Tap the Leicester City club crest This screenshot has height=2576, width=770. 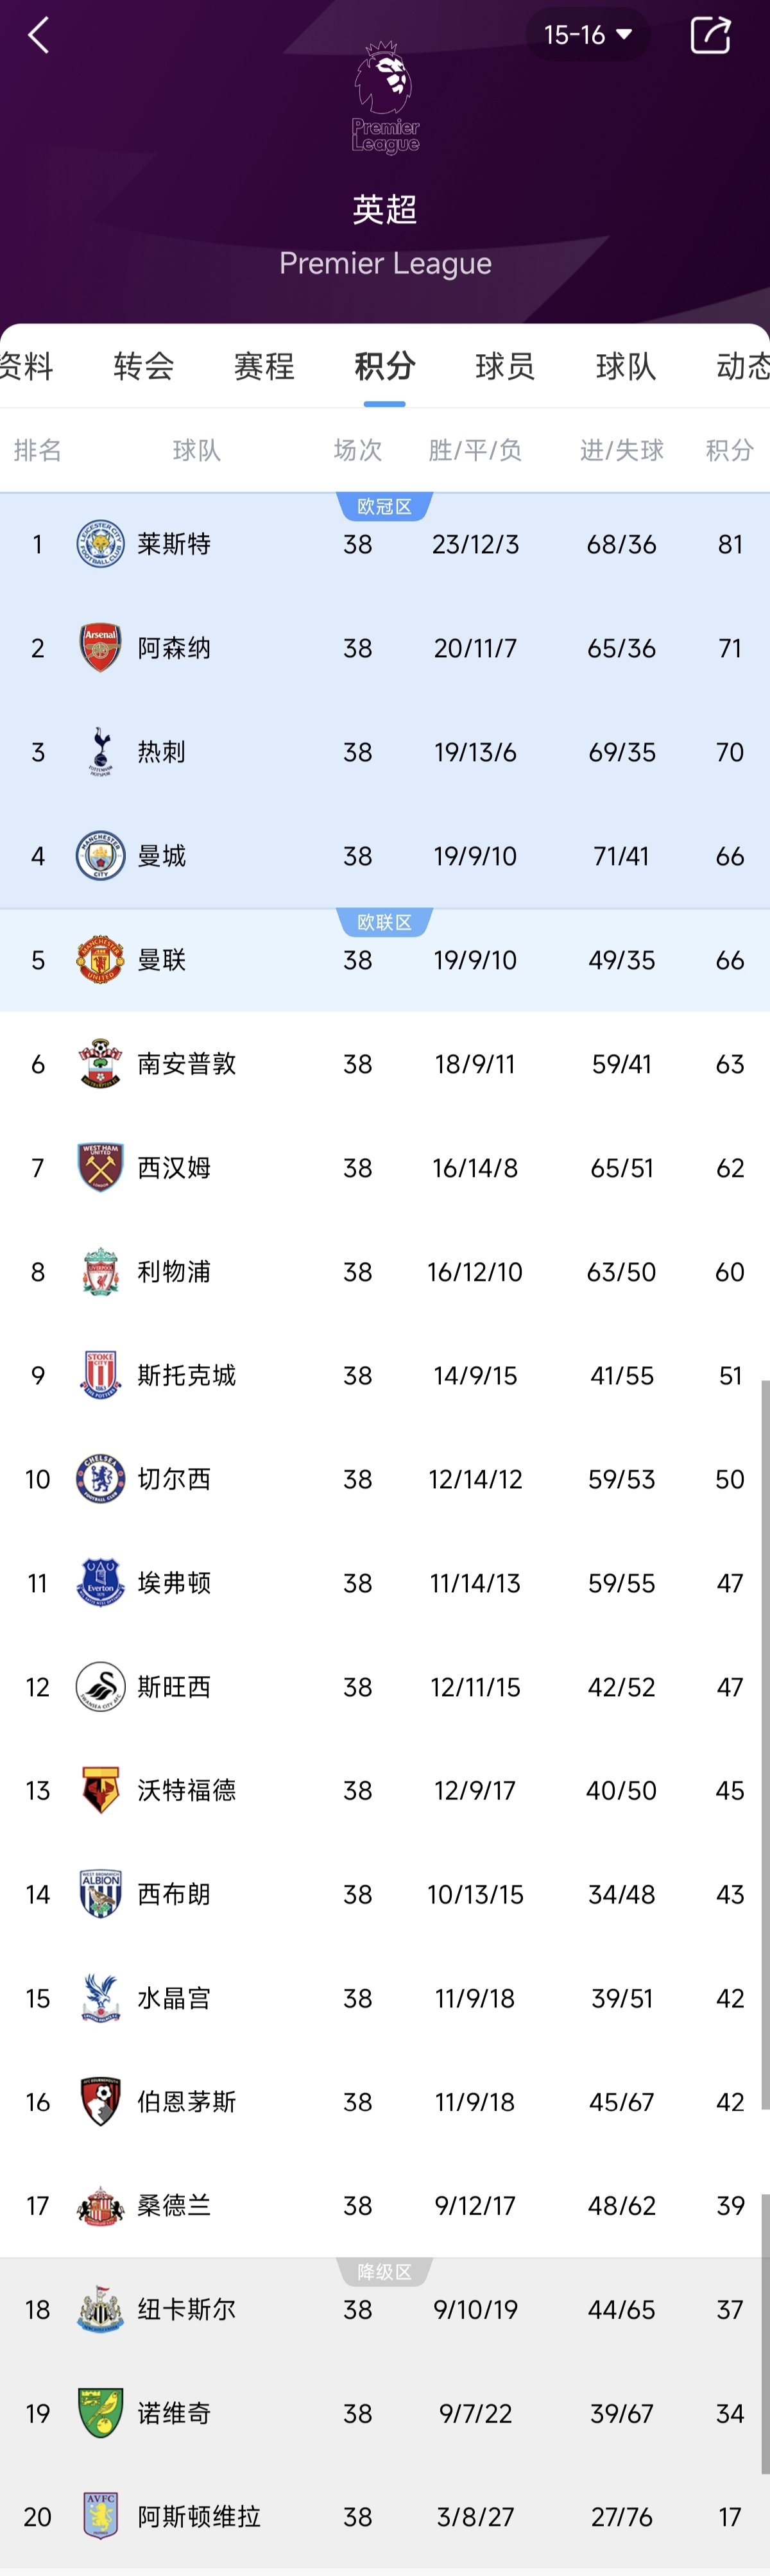[100, 544]
